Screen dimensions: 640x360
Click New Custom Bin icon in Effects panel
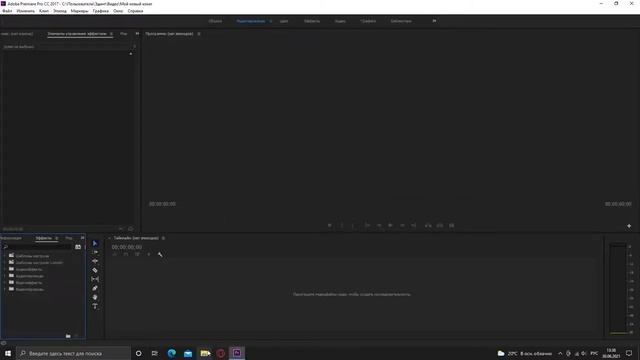(x=68, y=336)
